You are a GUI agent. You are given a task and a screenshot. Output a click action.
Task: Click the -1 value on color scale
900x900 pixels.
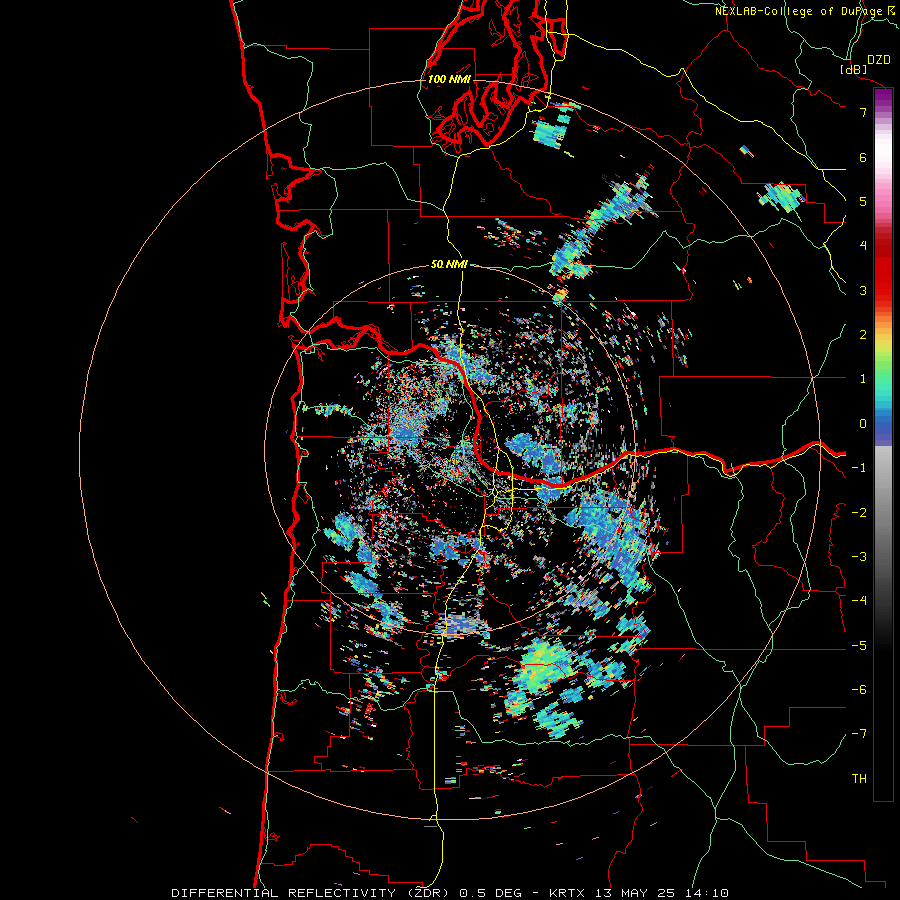(859, 468)
